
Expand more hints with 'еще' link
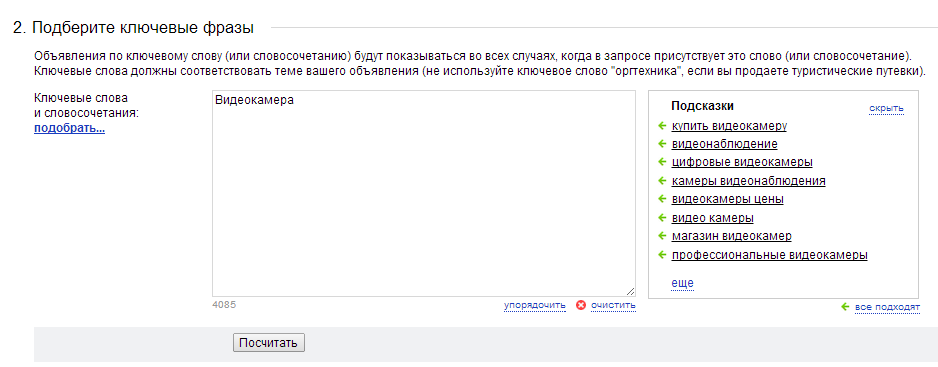tap(683, 283)
